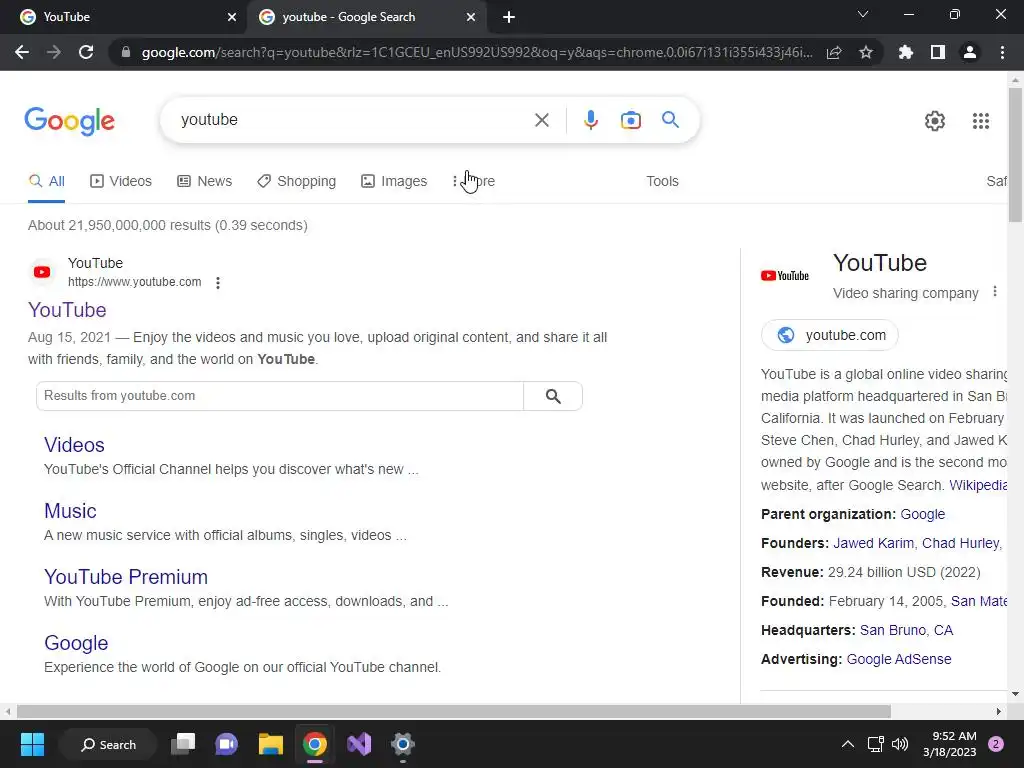Clear the search query with the X
Image resolution: width=1024 pixels, height=768 pixels.
click(541, 120)
